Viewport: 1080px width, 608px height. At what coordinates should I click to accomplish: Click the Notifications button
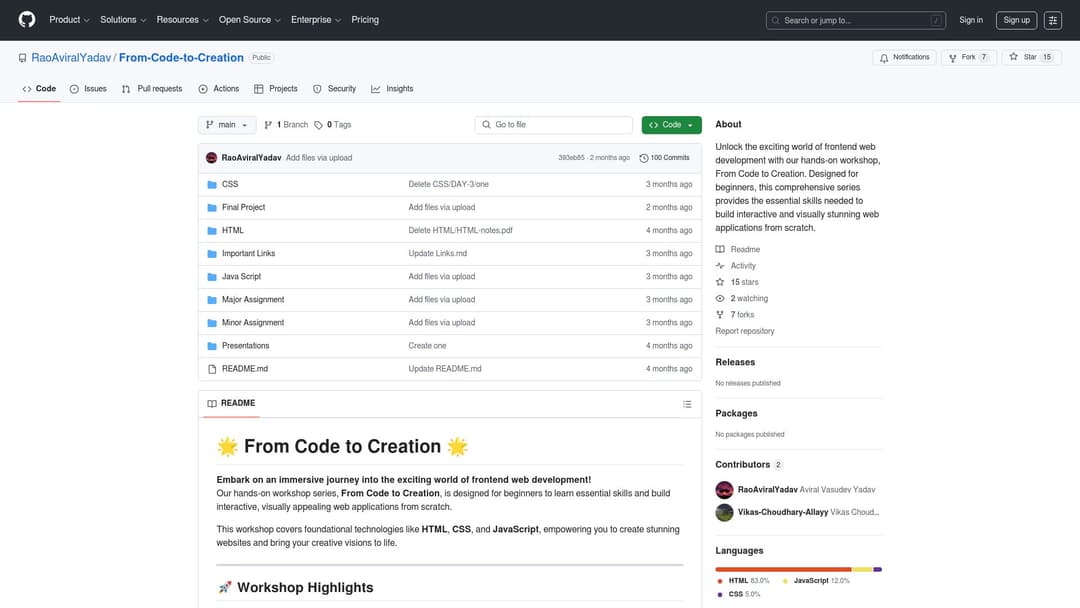point(904,58)
